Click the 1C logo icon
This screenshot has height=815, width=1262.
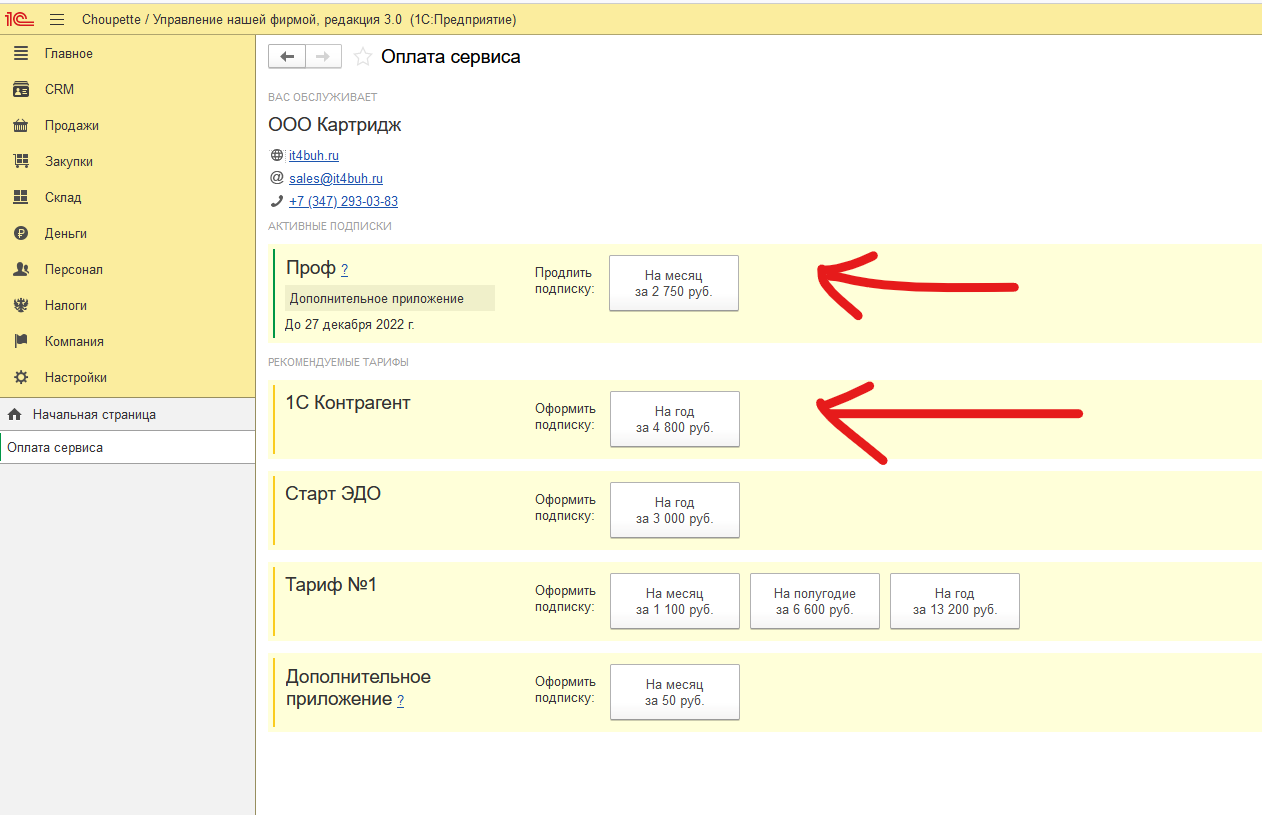pos(20,20)
